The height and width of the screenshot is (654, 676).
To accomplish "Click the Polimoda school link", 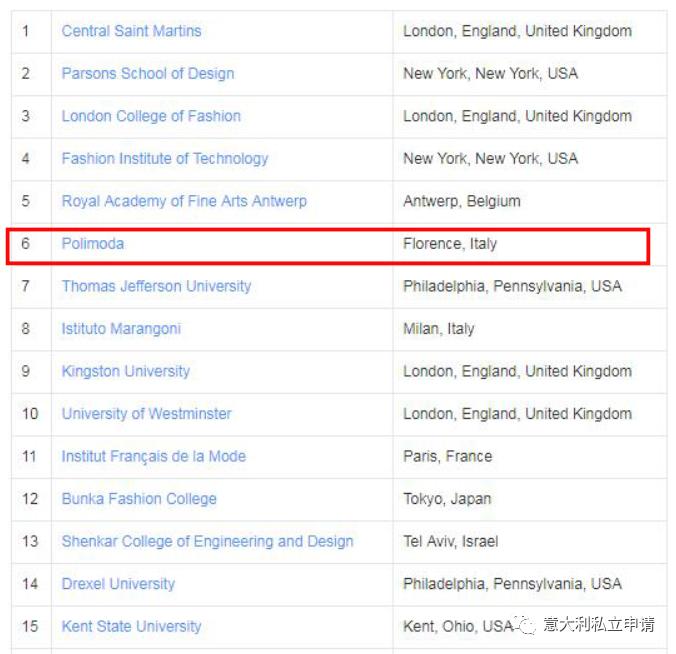I will [93, 244].
